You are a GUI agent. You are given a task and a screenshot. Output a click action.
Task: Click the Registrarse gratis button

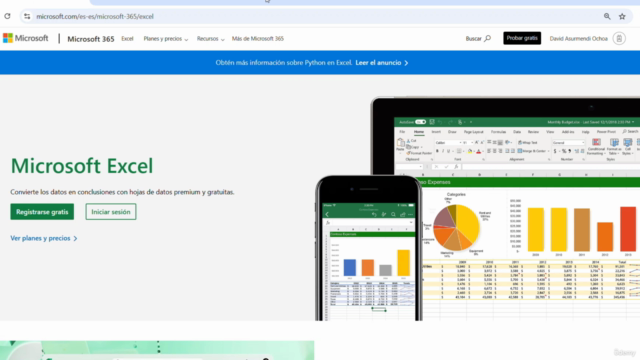coord(42,212)
